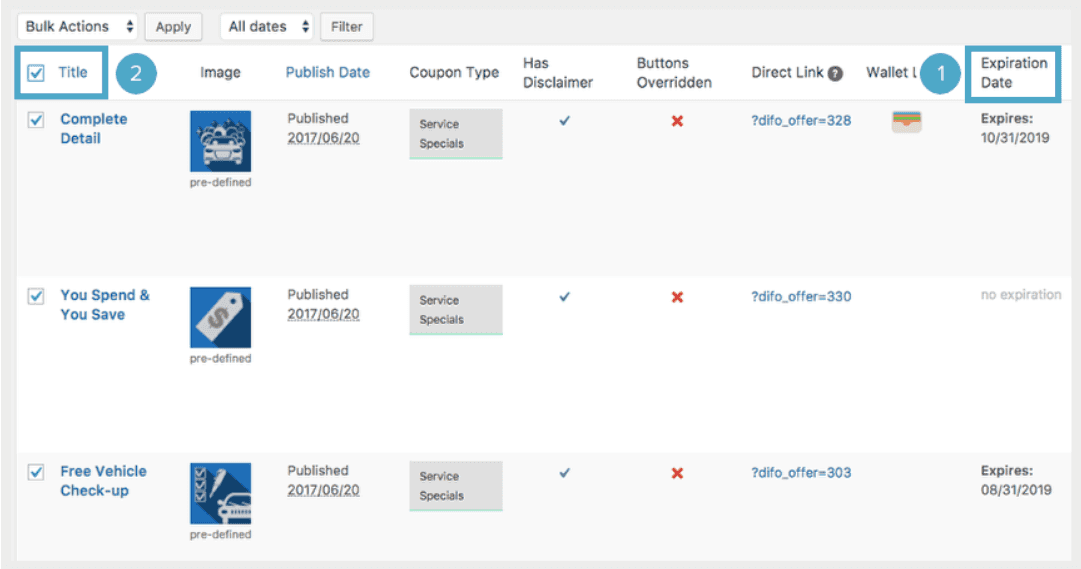Click the red X in Complete Detail row
The height and width of the screenshot is (569, 1081).
(x=678, y=121)
